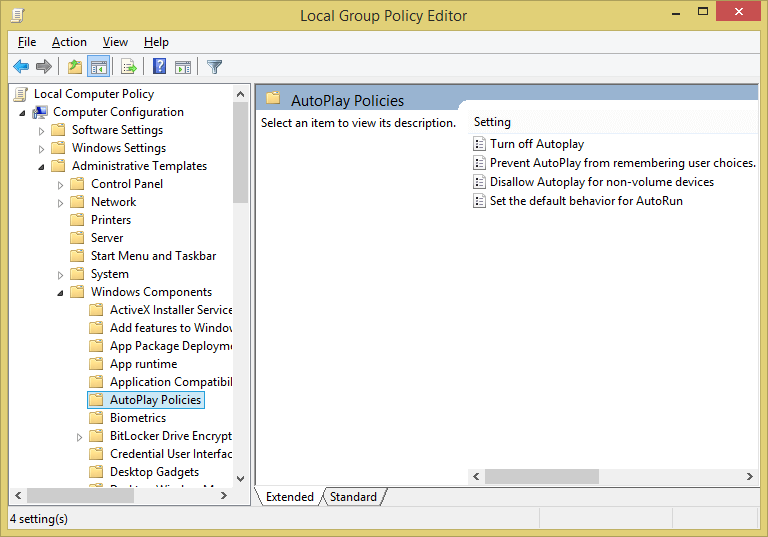
Task: Select Start Menu and Taskbar in tree
Action: 153,256
